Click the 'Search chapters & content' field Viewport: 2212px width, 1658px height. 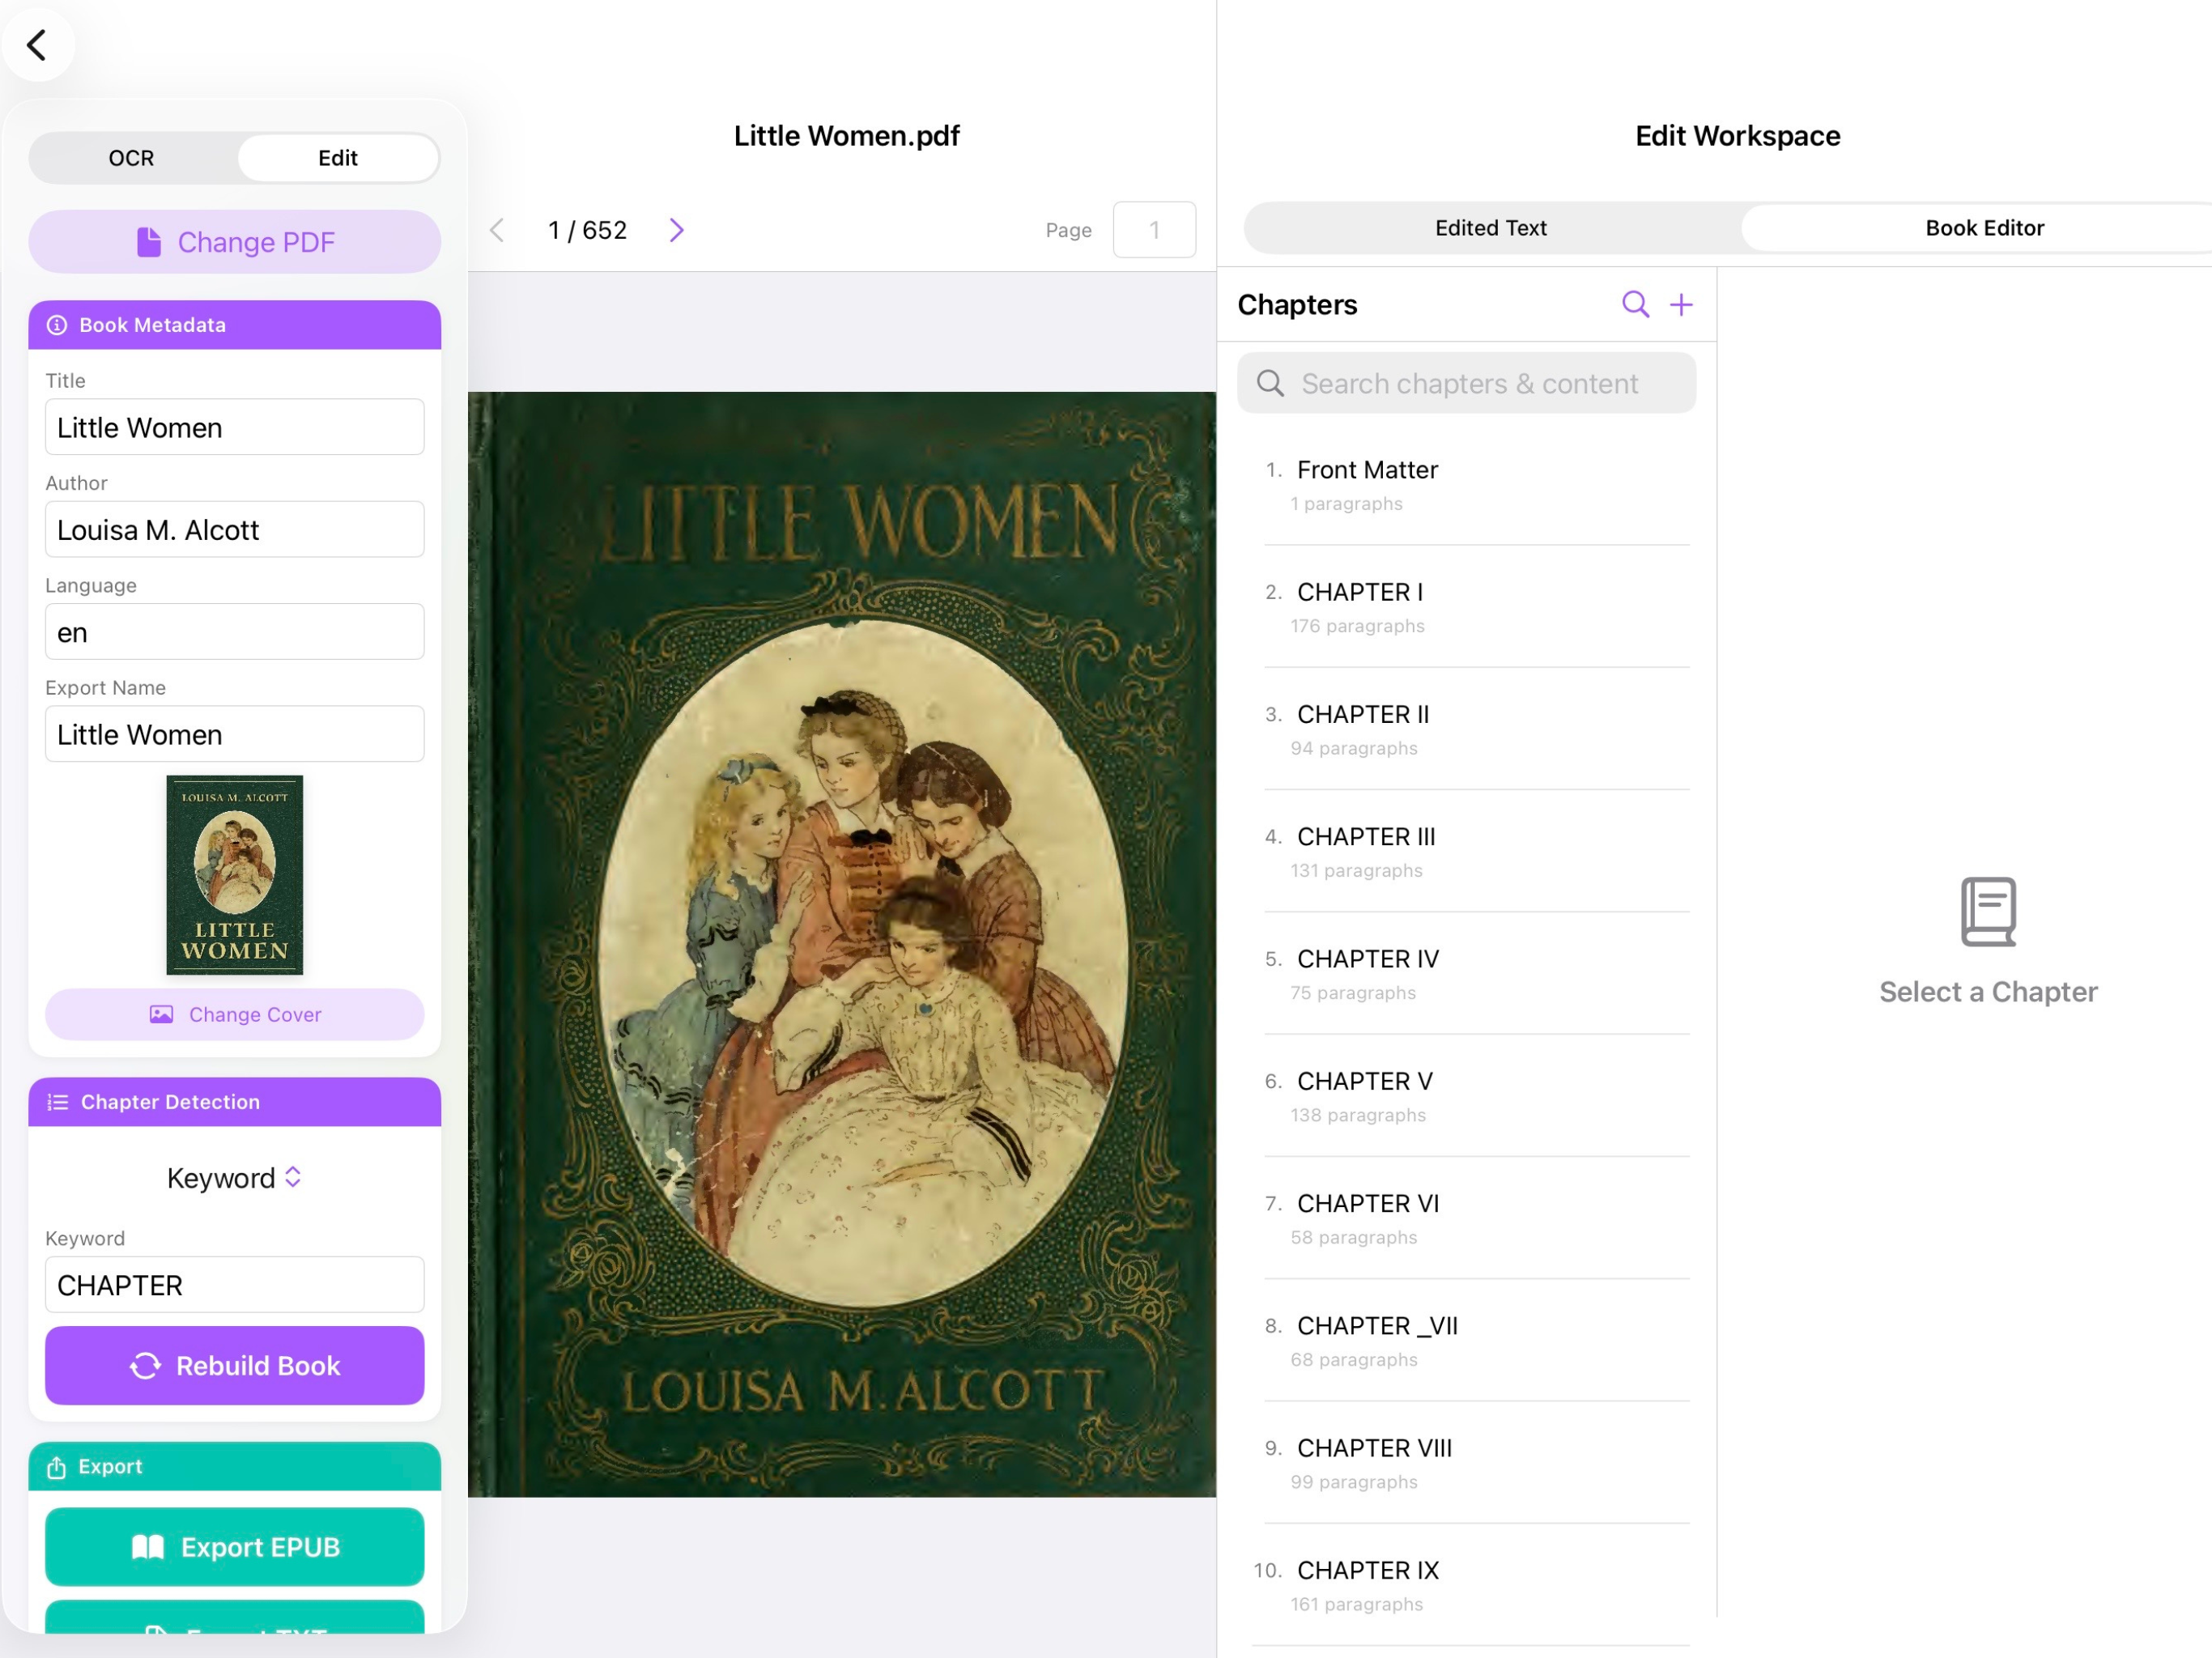click(1466, 384)
